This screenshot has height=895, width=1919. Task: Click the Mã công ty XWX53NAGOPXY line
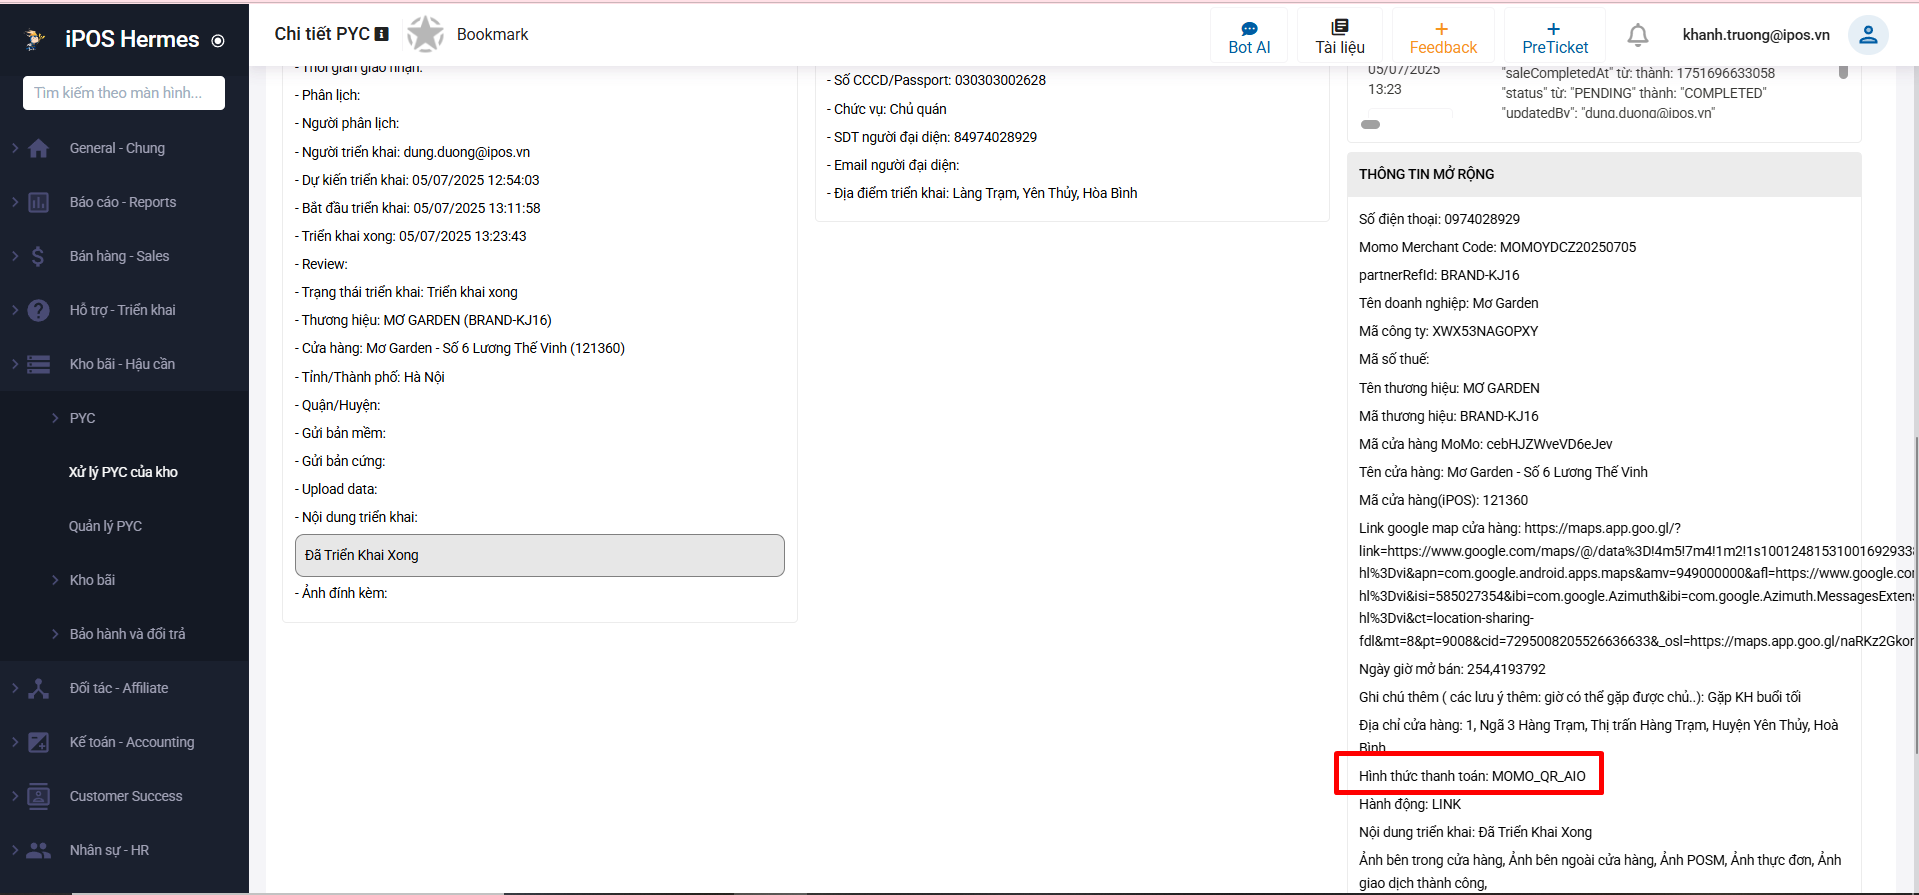(x=1448, y=331)
